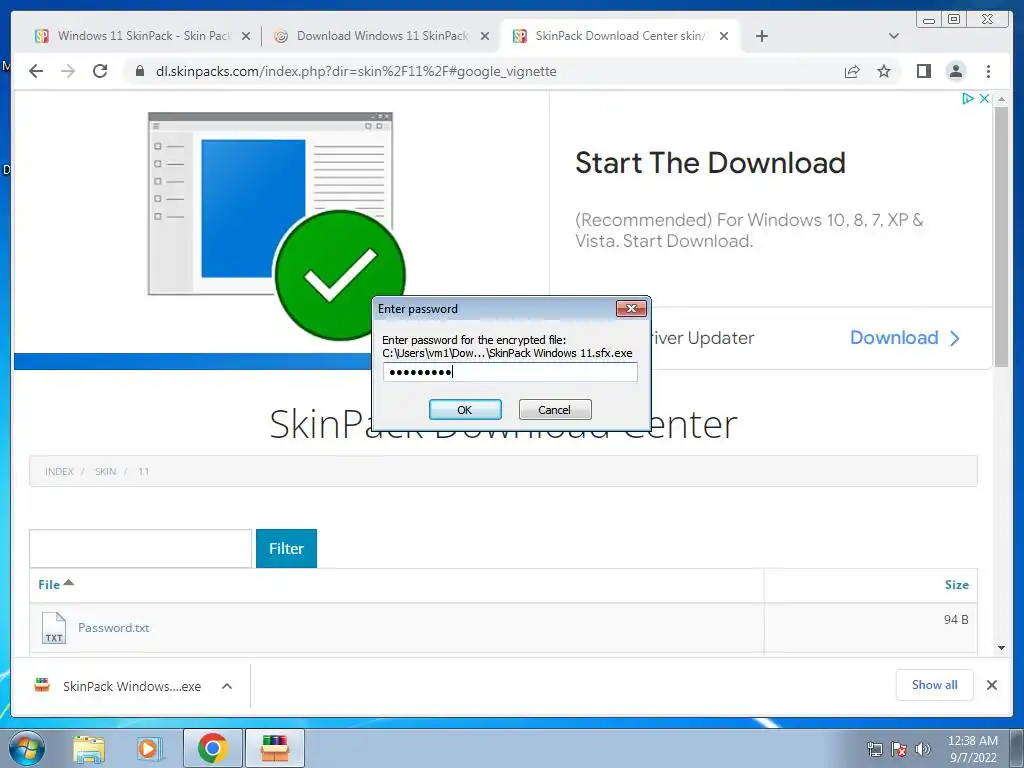Click the Chrome taskbar icon
The image size is (1024, 768).
point(212,748)
